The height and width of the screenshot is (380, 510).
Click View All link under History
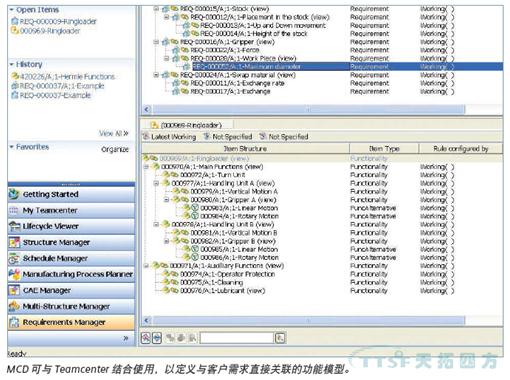click(x=113, y=133)
